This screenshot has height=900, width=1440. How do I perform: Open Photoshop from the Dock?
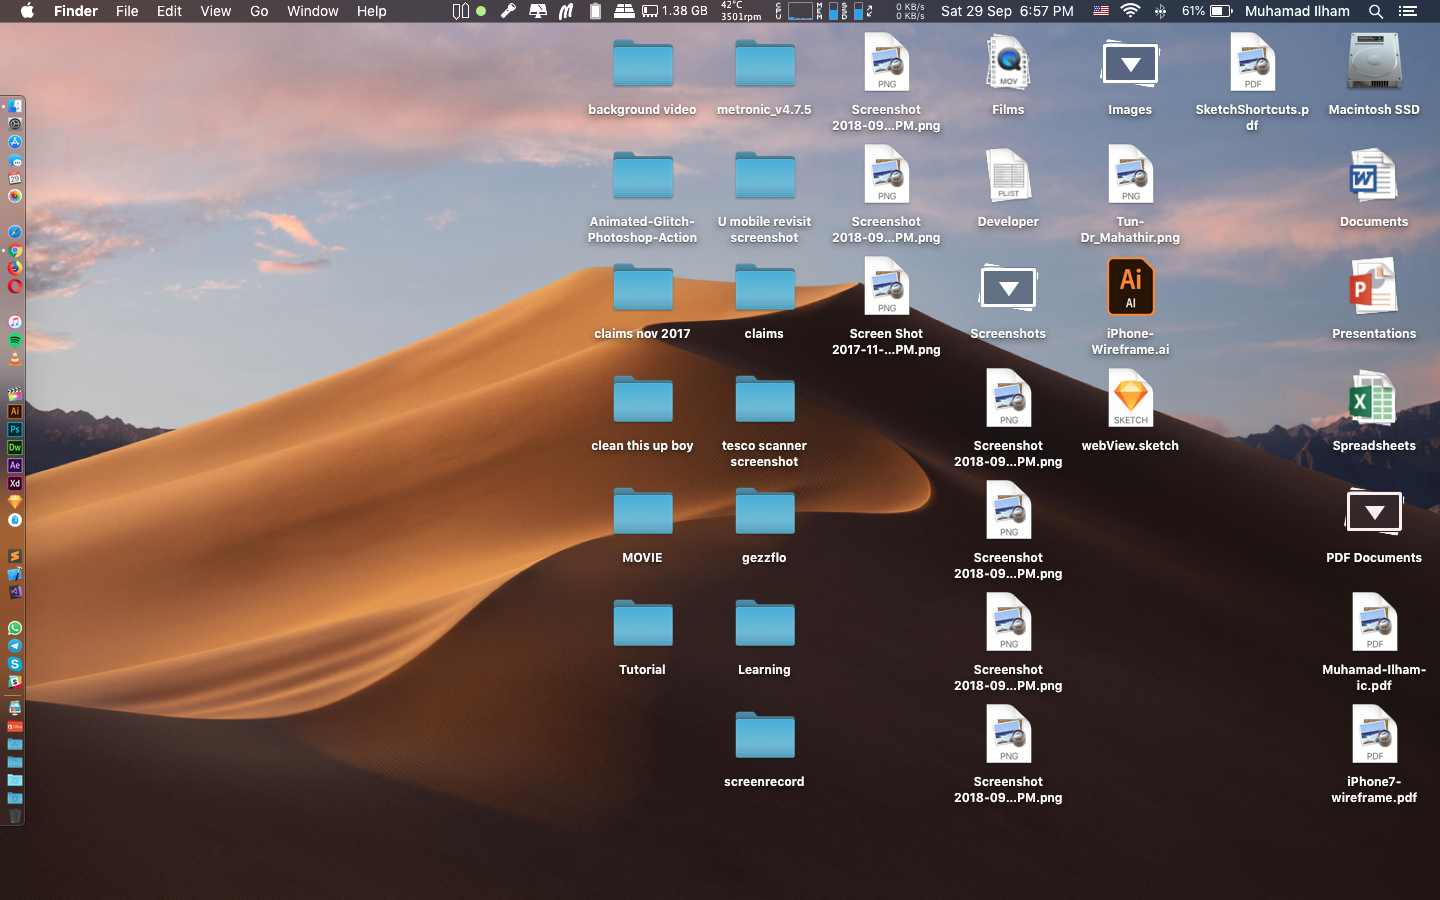[15, 429]
